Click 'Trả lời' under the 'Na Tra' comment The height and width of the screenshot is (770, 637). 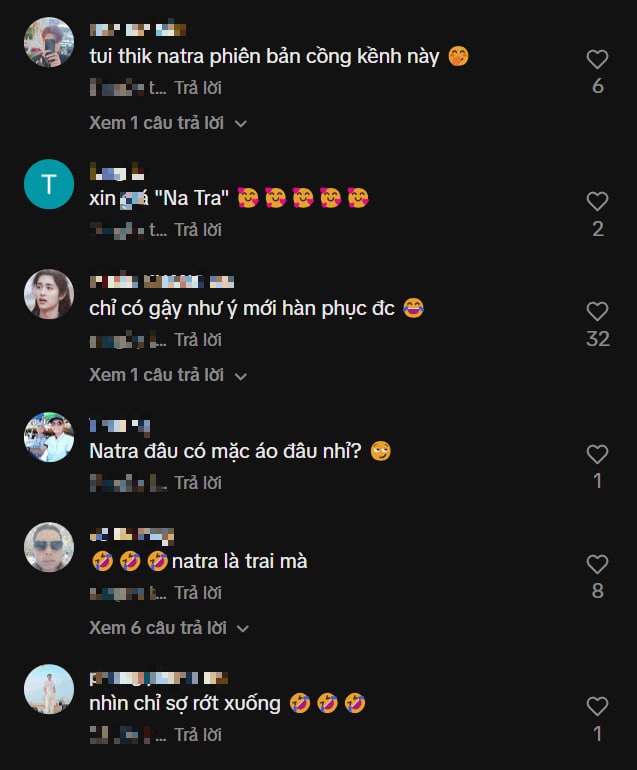click(198, 230)
